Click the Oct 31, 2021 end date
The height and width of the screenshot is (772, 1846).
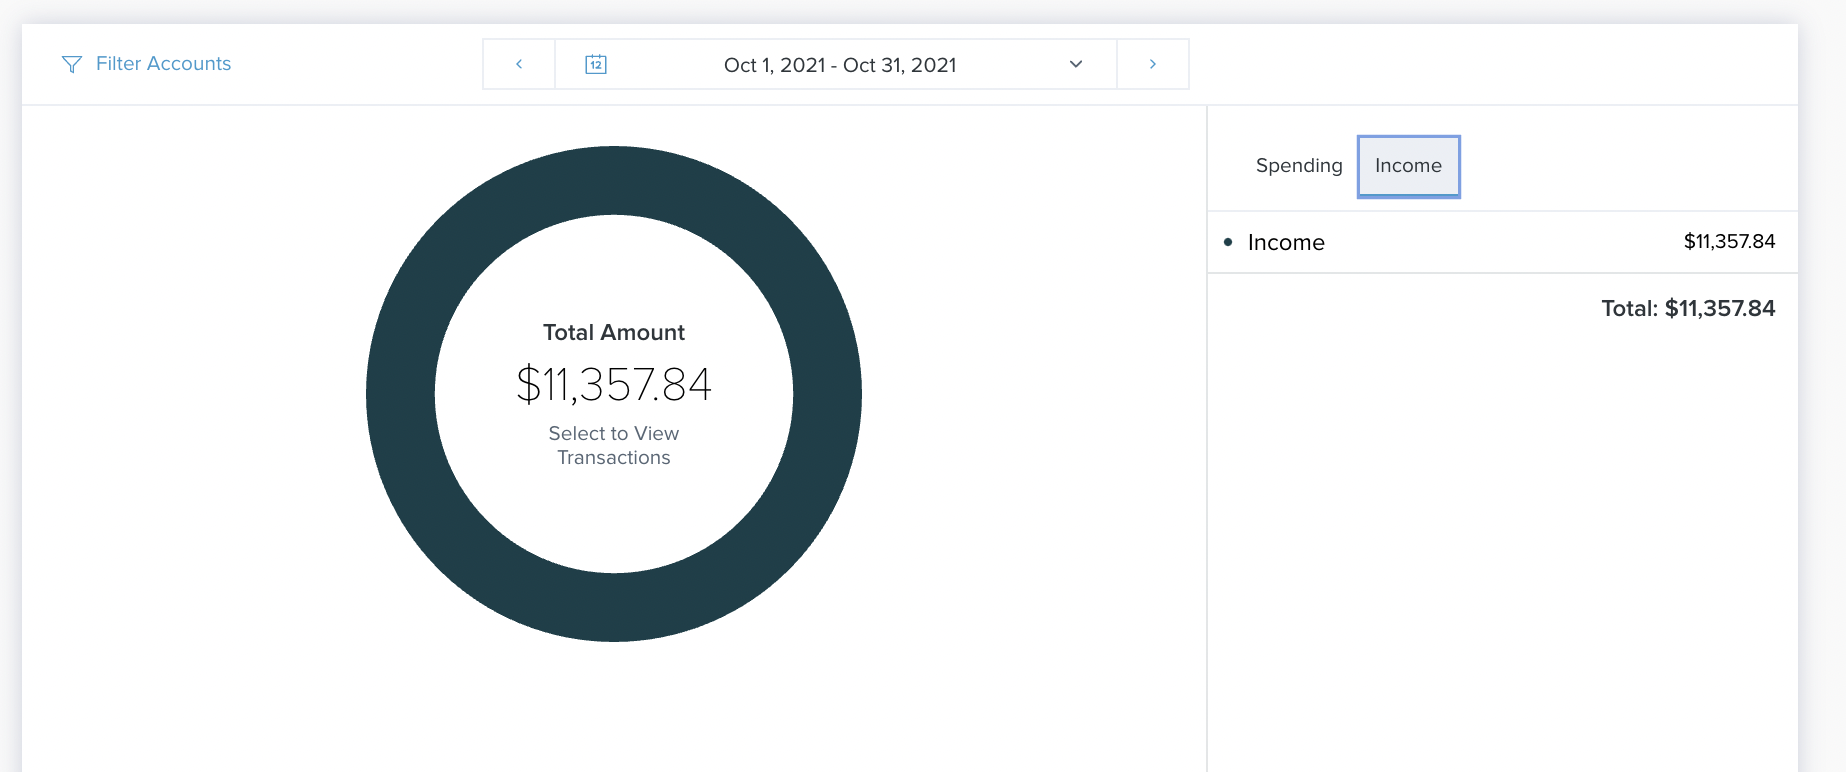900,65
